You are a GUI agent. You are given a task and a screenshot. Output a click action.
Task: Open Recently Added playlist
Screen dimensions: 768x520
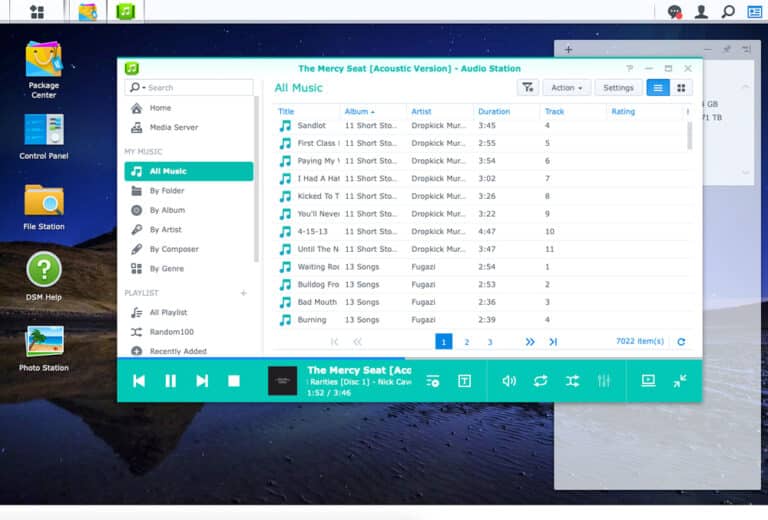(x=189, y=351)
